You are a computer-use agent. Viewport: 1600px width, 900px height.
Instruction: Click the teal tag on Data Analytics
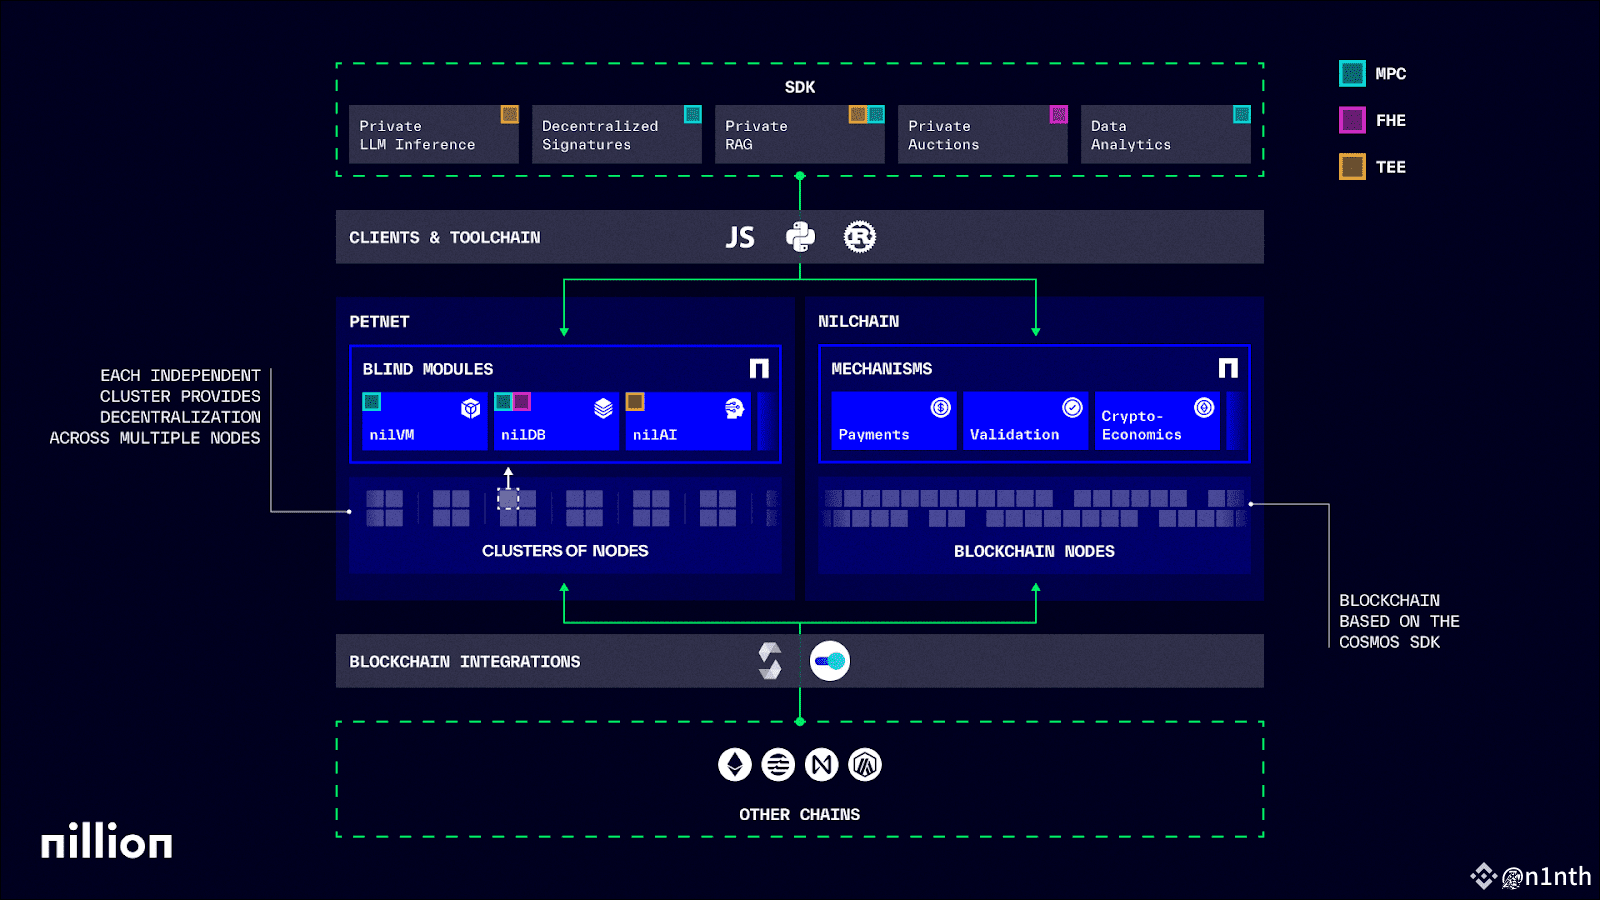pyautogui.click(x=1242, y=114)
